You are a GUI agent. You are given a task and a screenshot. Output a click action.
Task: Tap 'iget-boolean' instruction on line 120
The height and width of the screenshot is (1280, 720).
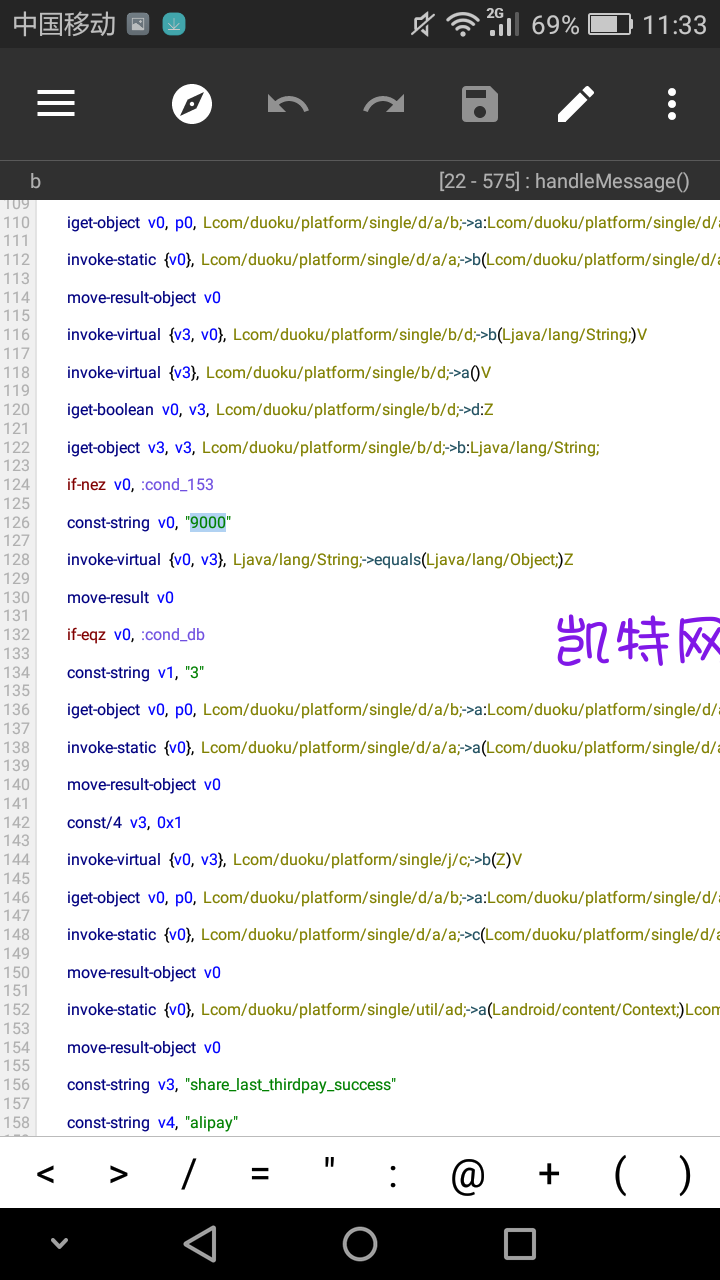tap(110, 409)
